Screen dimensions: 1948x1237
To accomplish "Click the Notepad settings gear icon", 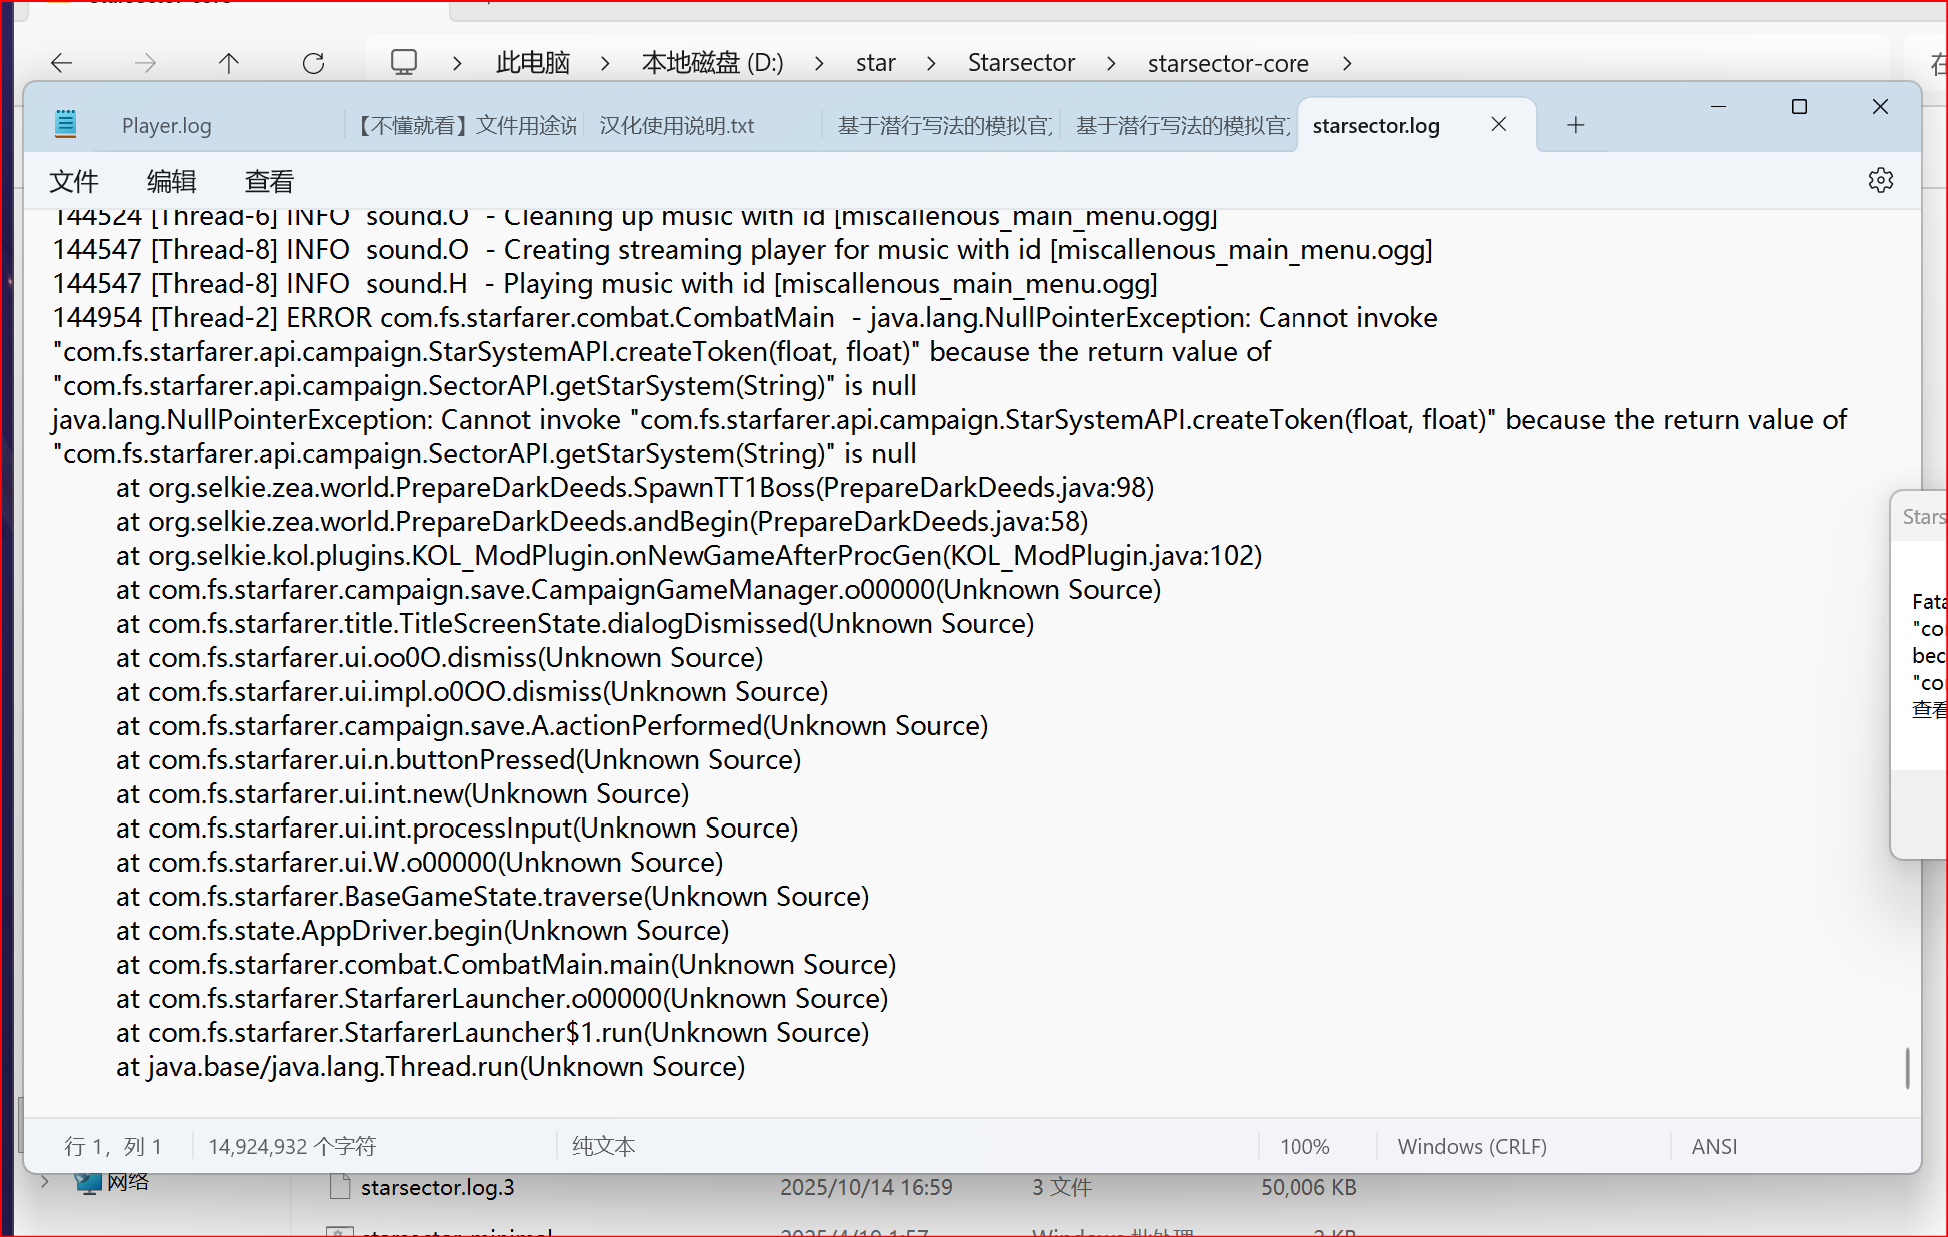I will tap(1881, 180).
